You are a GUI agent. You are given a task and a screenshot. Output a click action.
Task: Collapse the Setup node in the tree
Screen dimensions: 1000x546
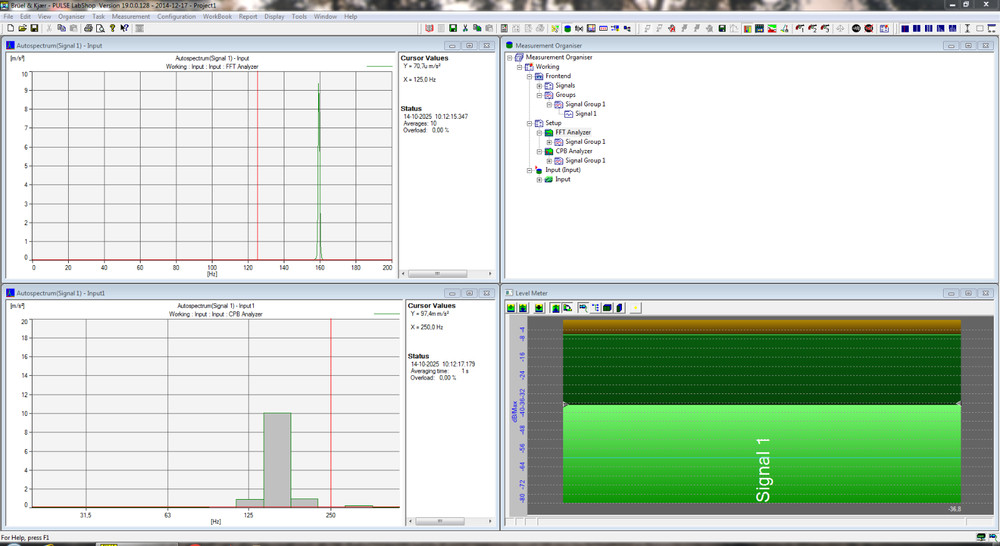530,123
